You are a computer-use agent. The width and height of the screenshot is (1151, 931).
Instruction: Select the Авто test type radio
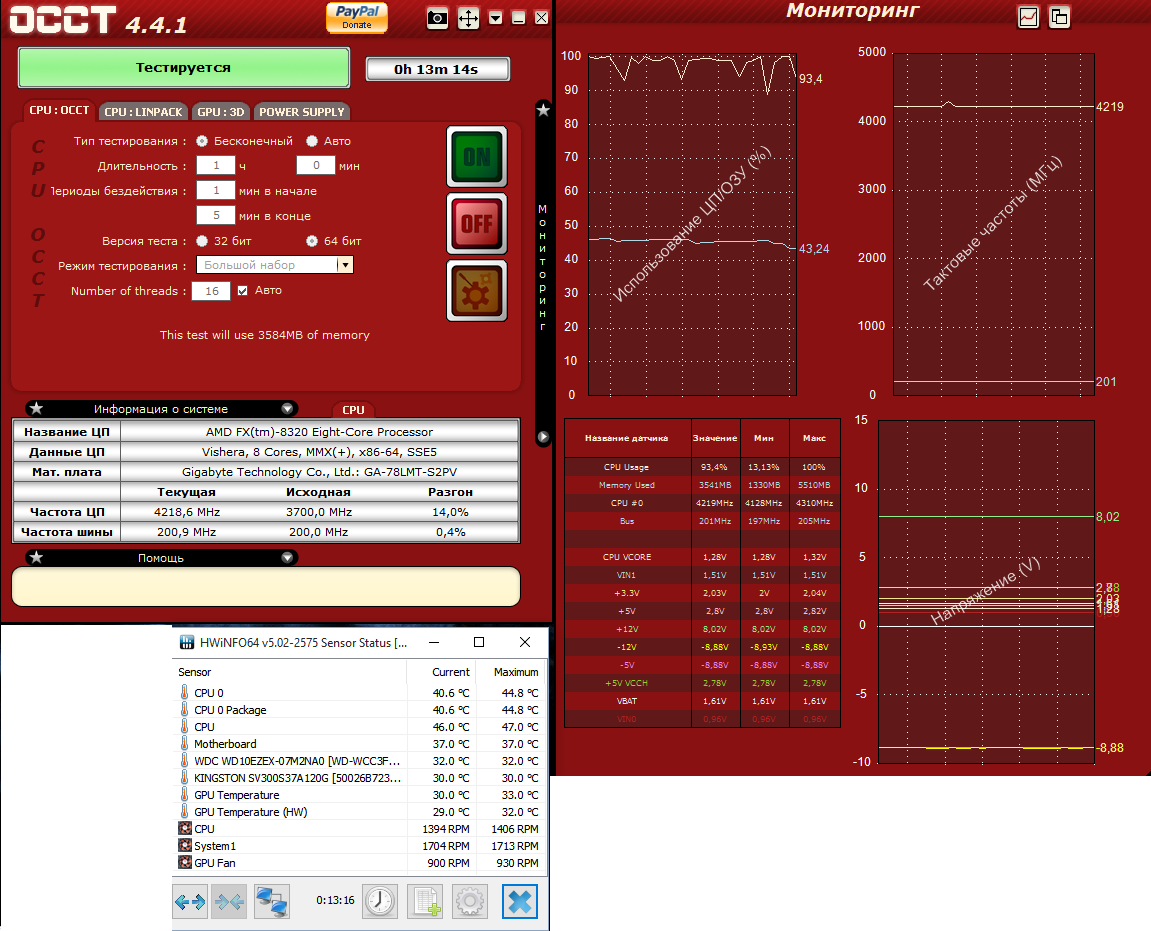tap(312, 141)
